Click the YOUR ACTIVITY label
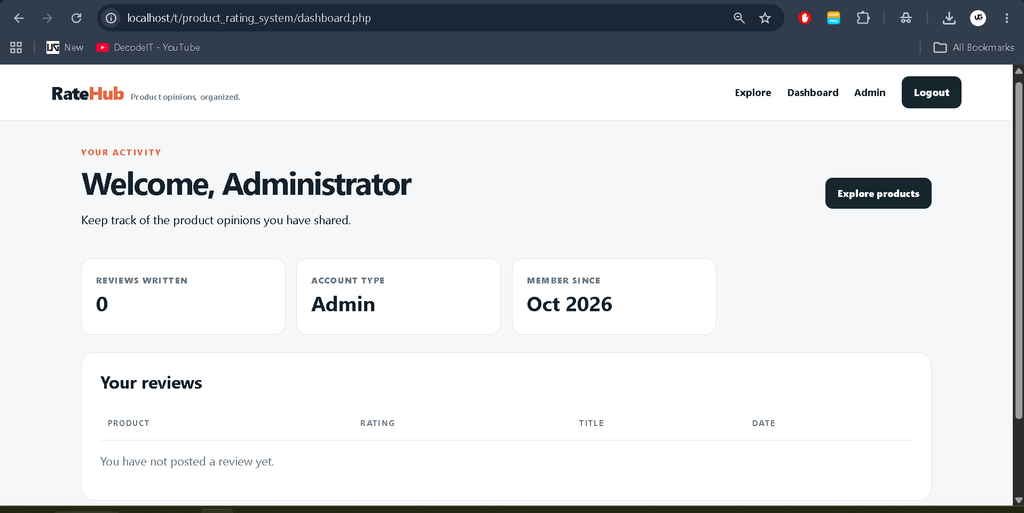 point(121,152)
